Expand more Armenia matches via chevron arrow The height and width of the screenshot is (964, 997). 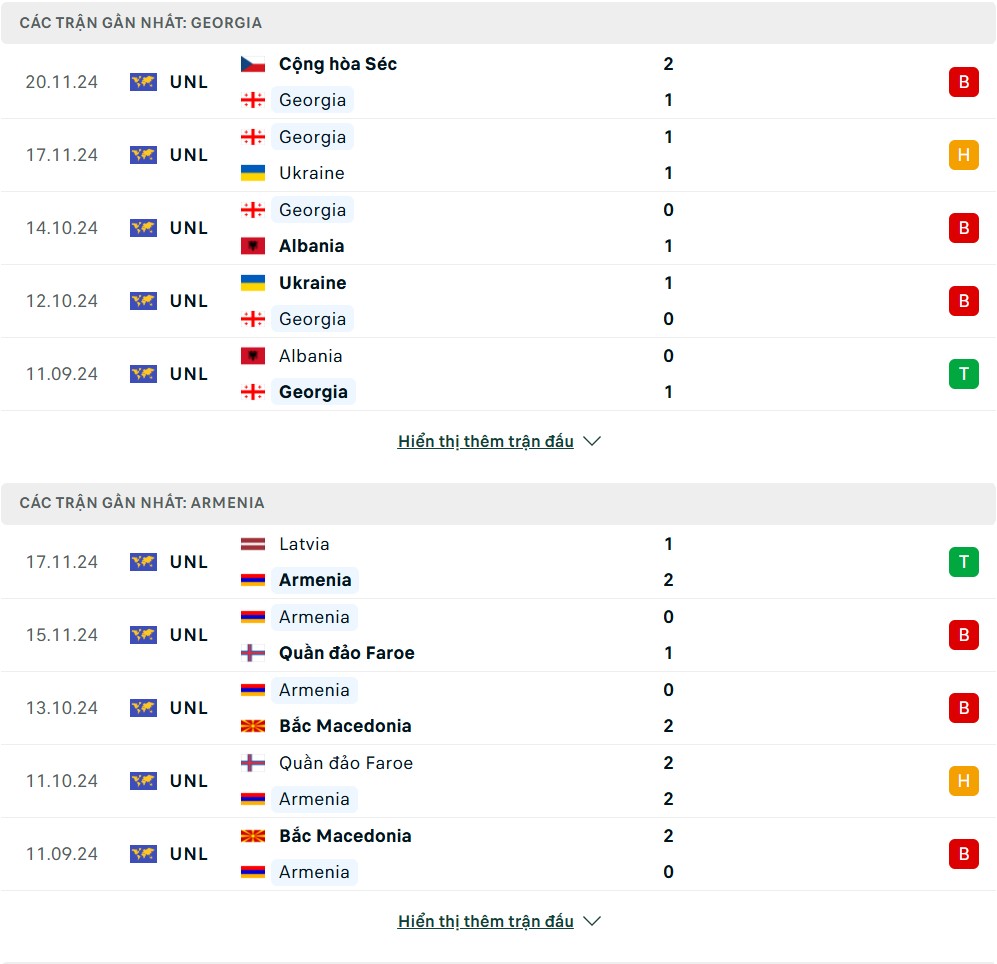point(592,921)
